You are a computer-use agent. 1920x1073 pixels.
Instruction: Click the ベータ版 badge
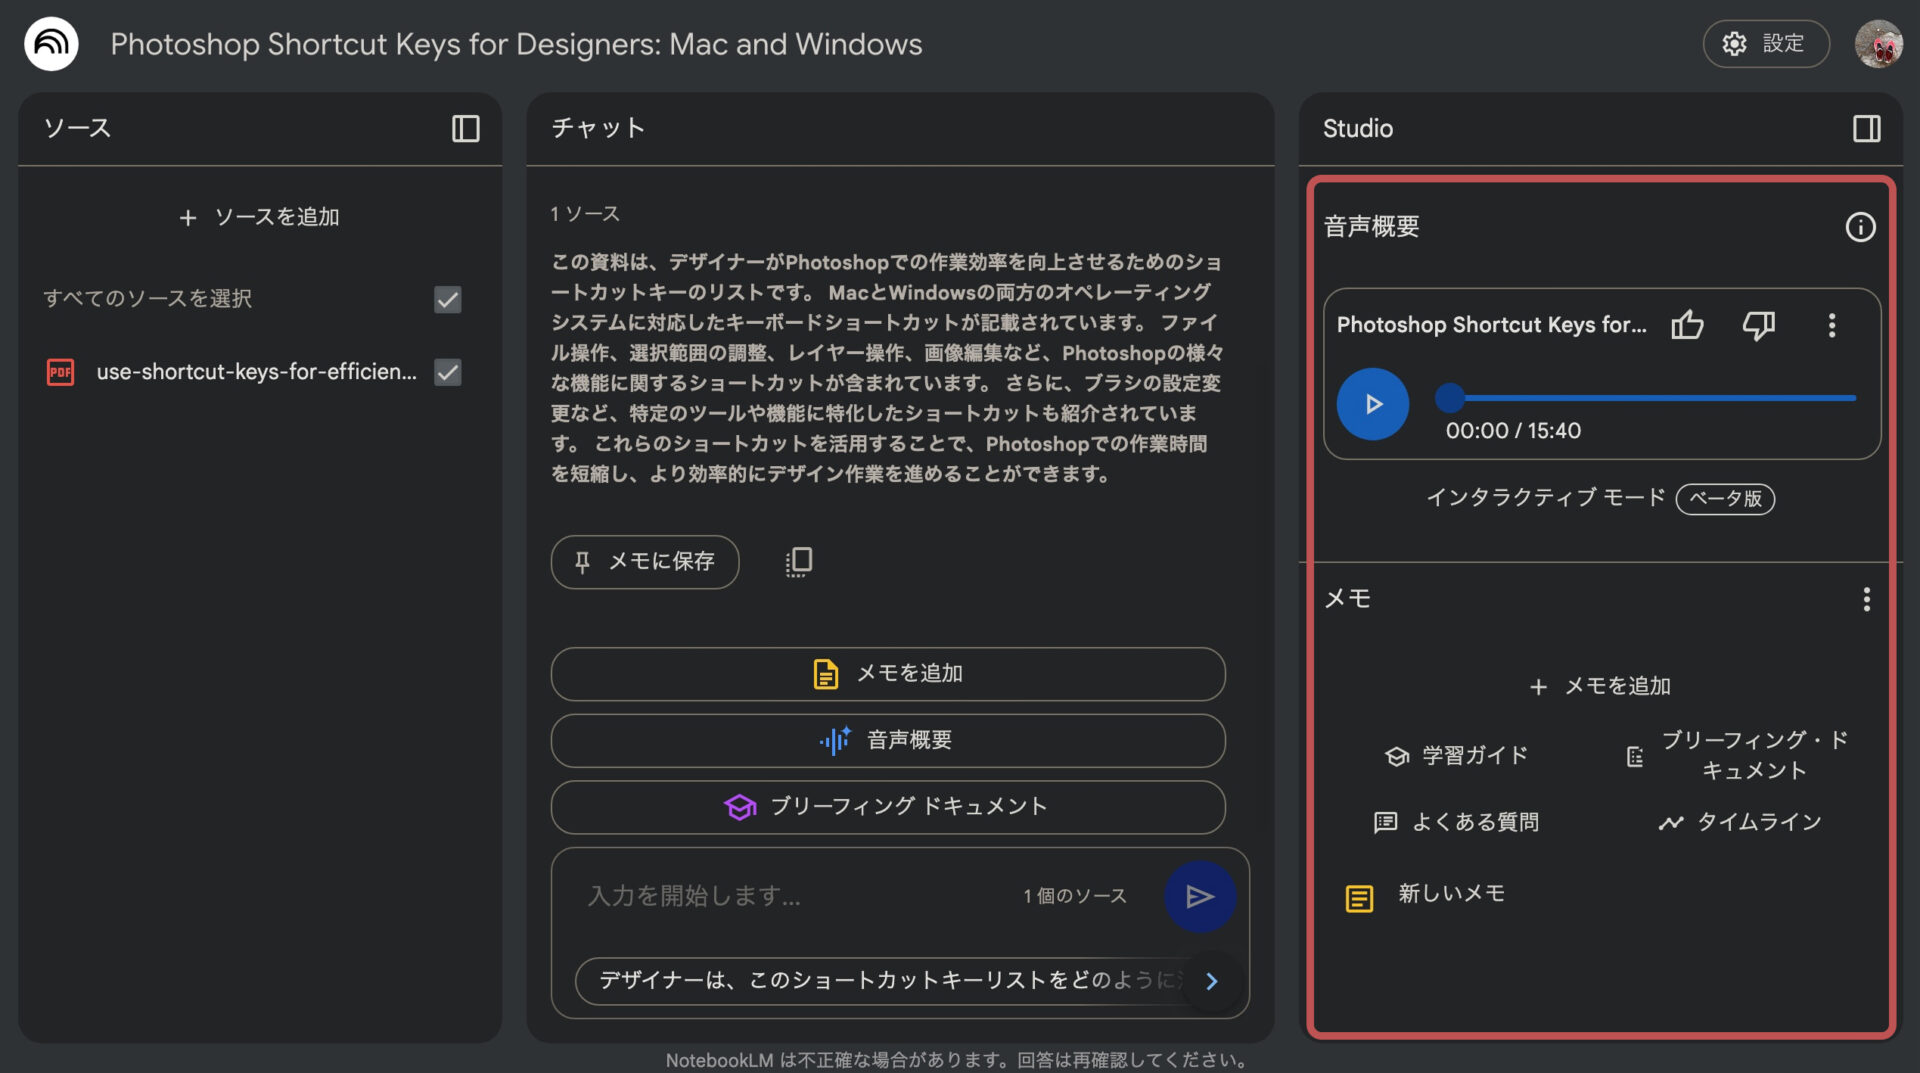tap(1725, 499)
